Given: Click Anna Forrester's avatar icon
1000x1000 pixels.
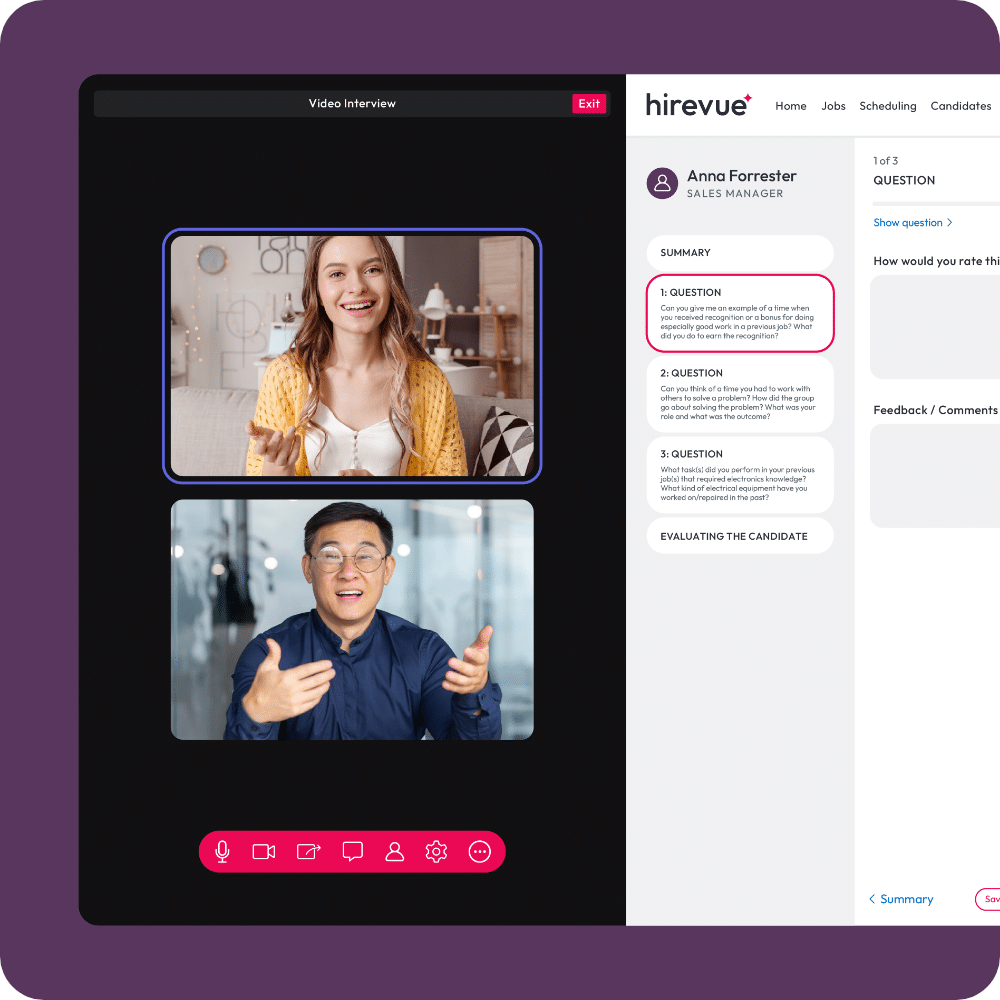Looking at the screenshot, I should coord(662,184).
